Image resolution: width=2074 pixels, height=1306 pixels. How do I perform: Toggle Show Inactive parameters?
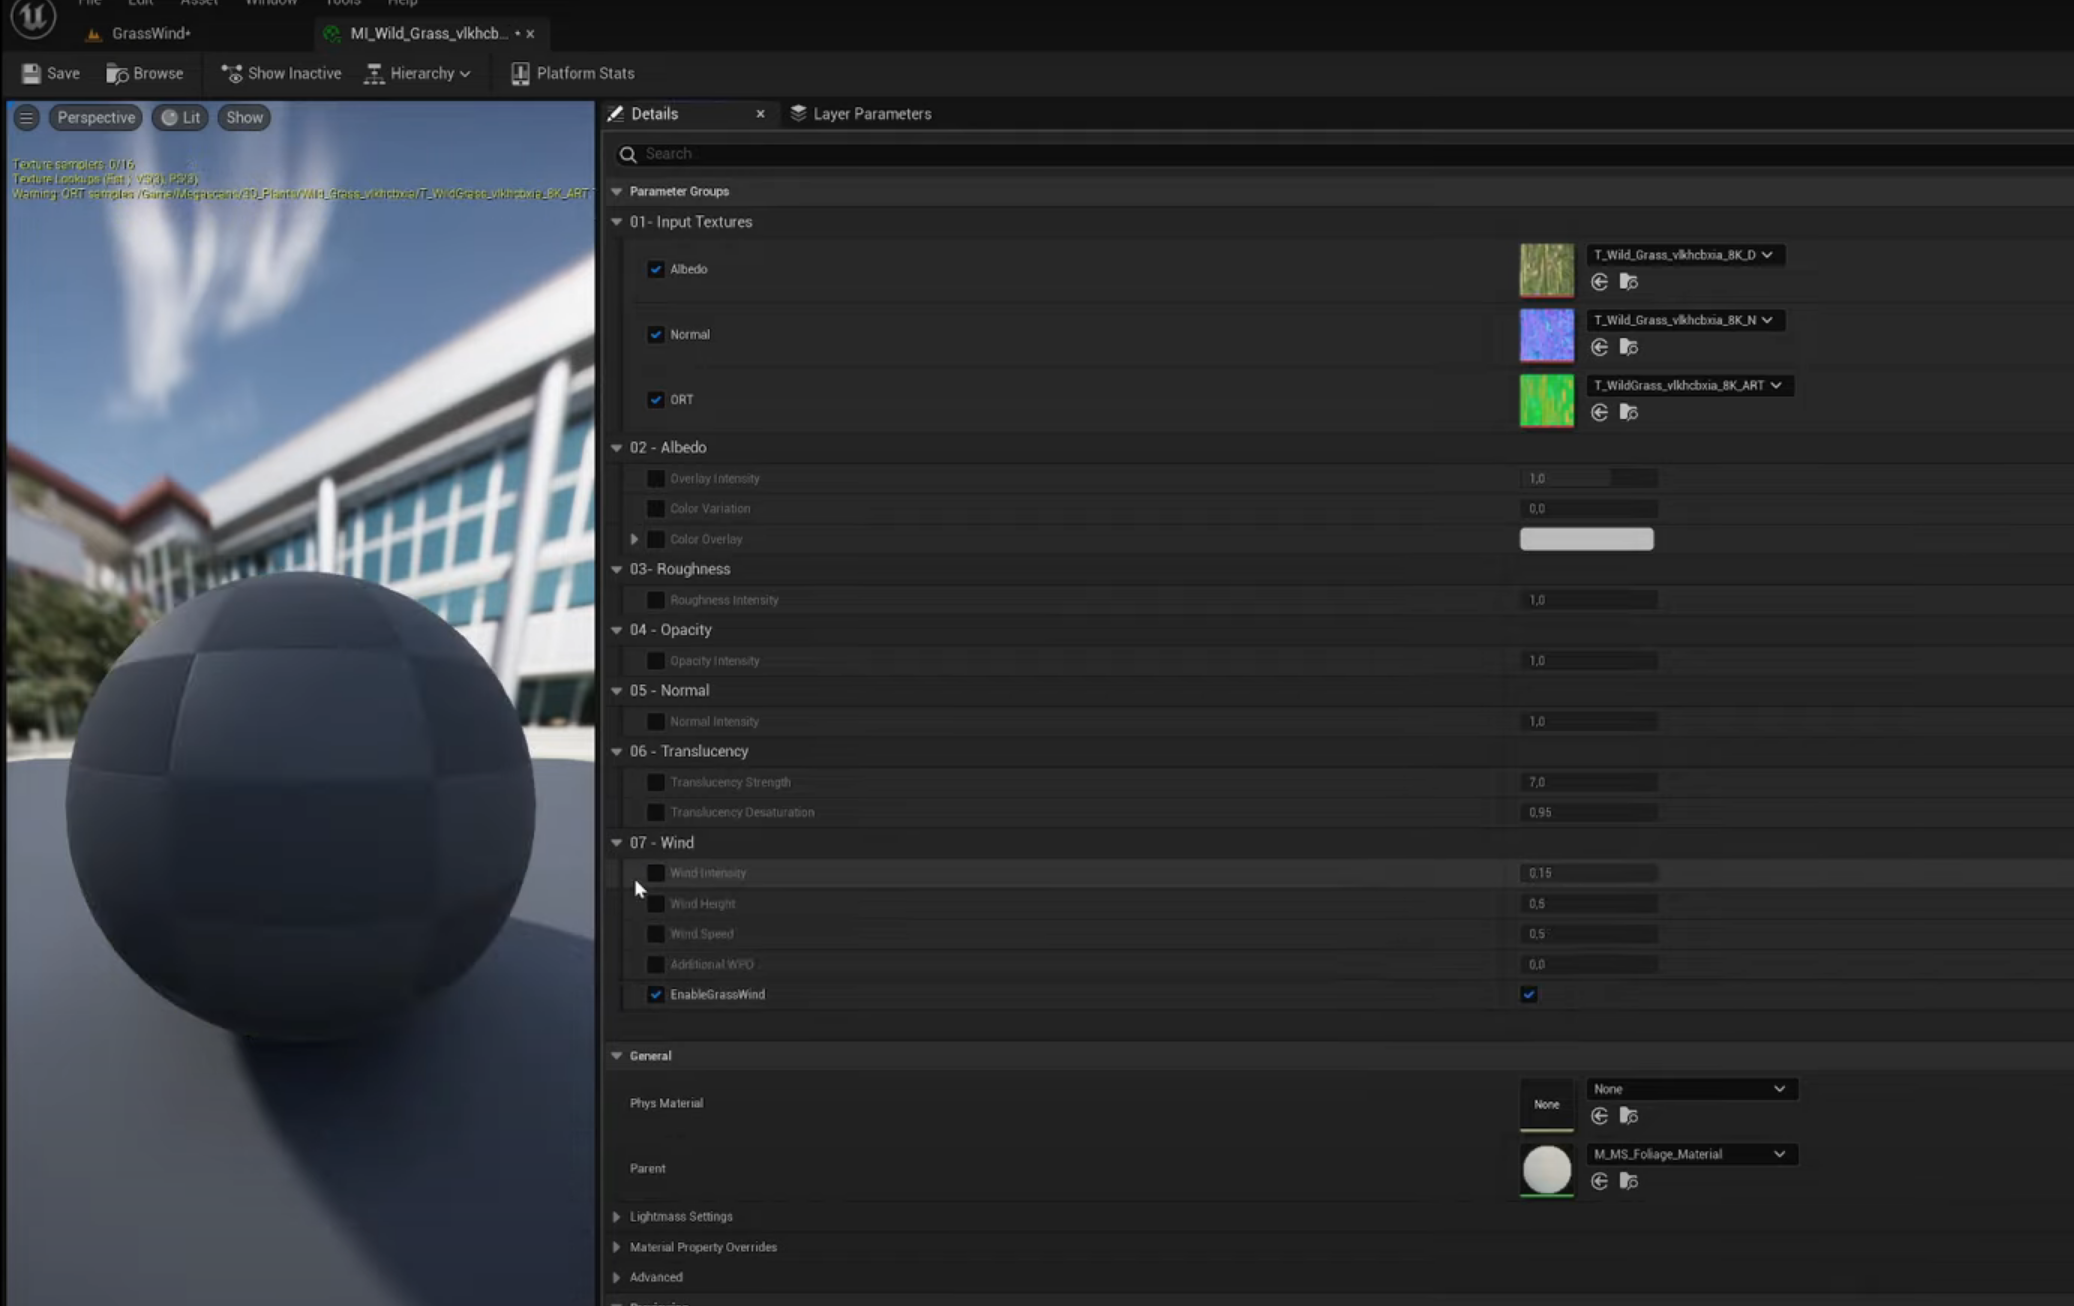281,73
